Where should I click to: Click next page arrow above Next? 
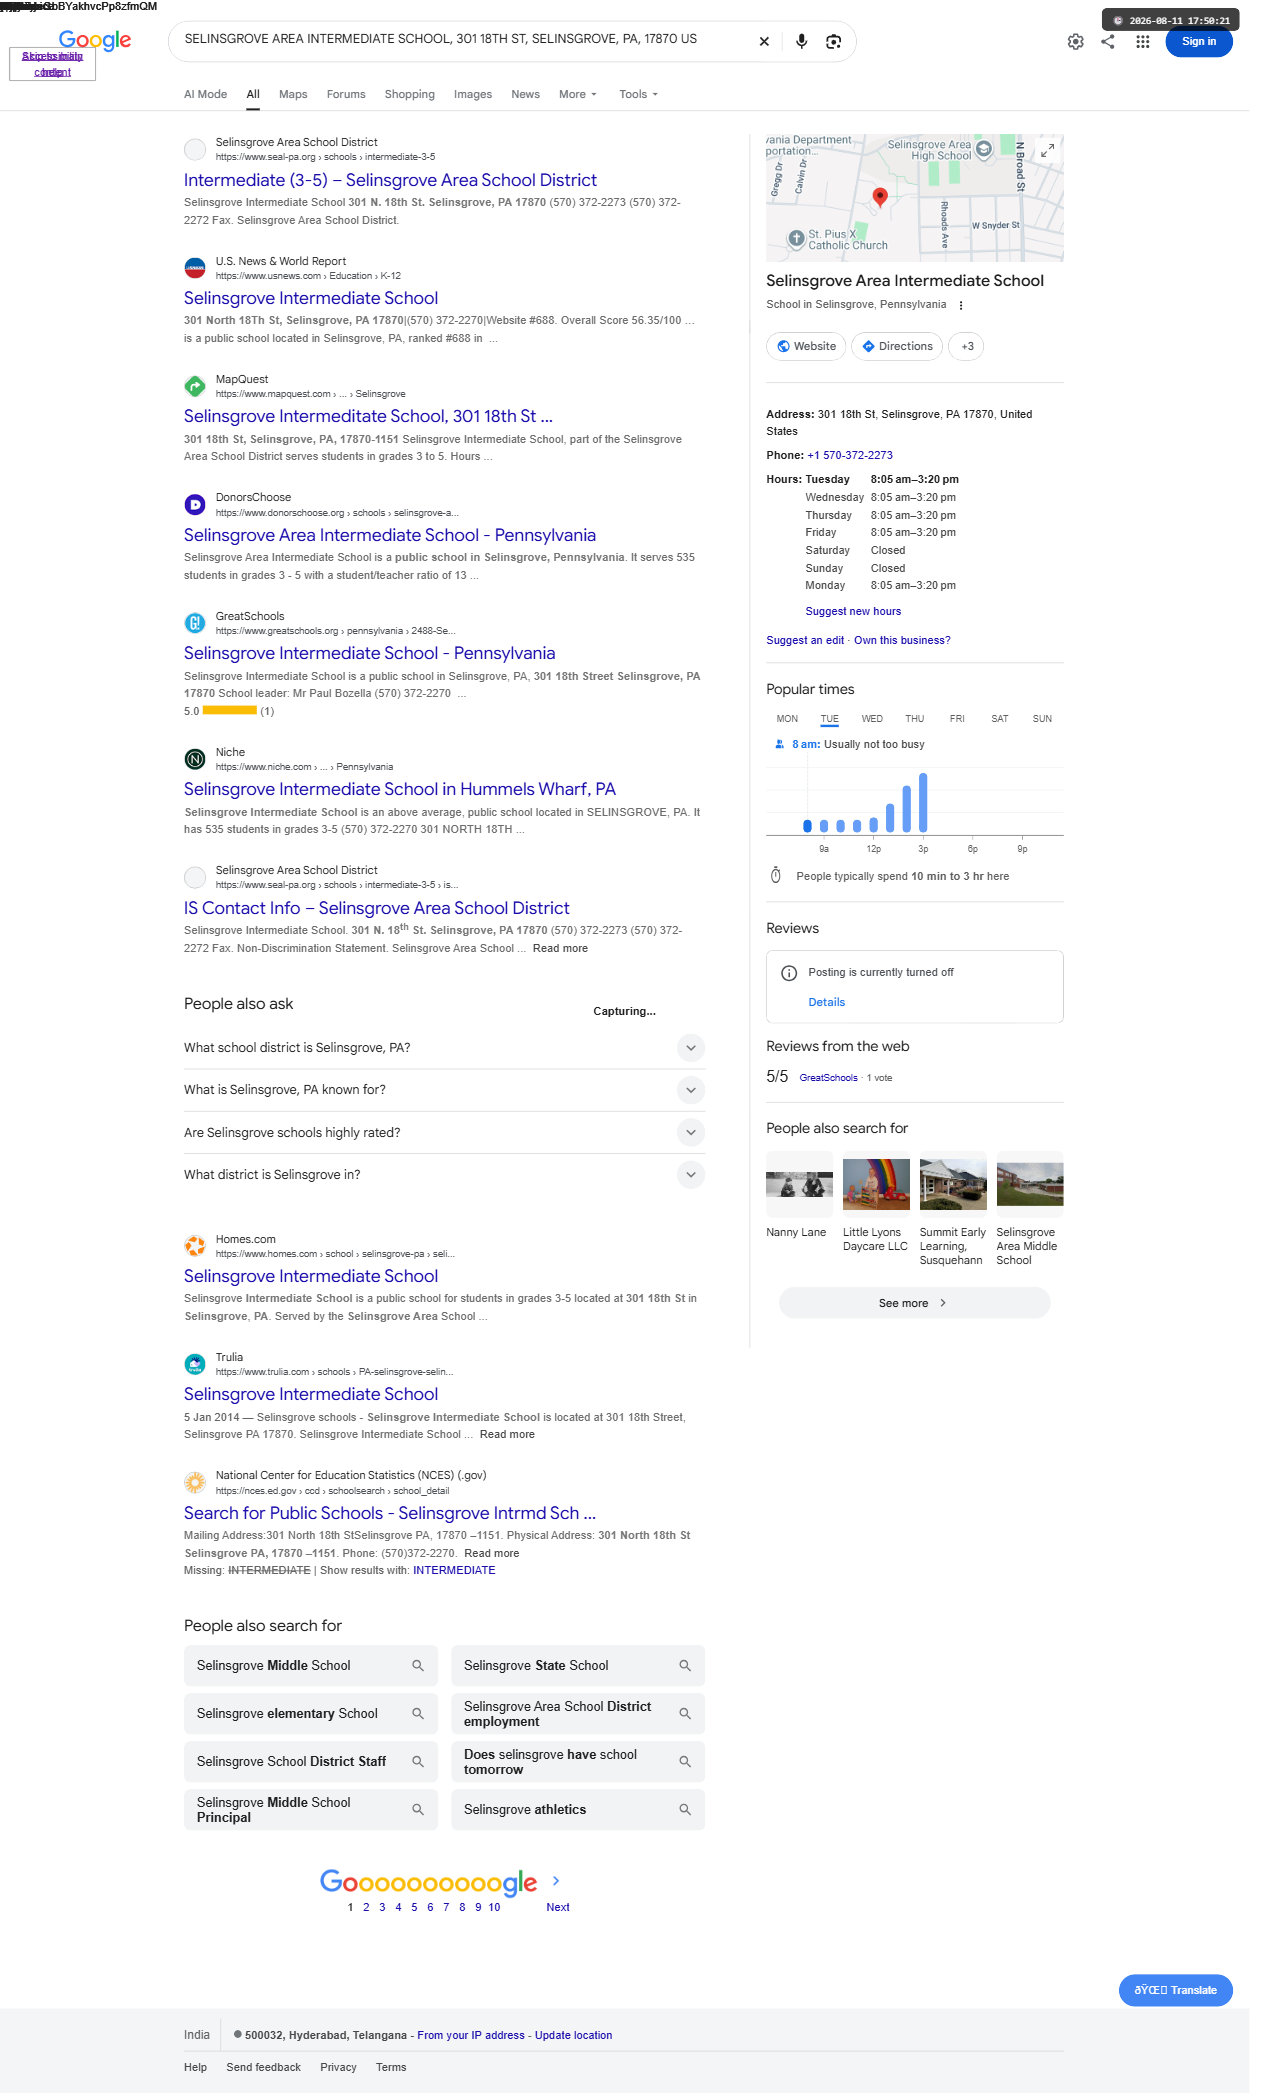pos(556,1881)
